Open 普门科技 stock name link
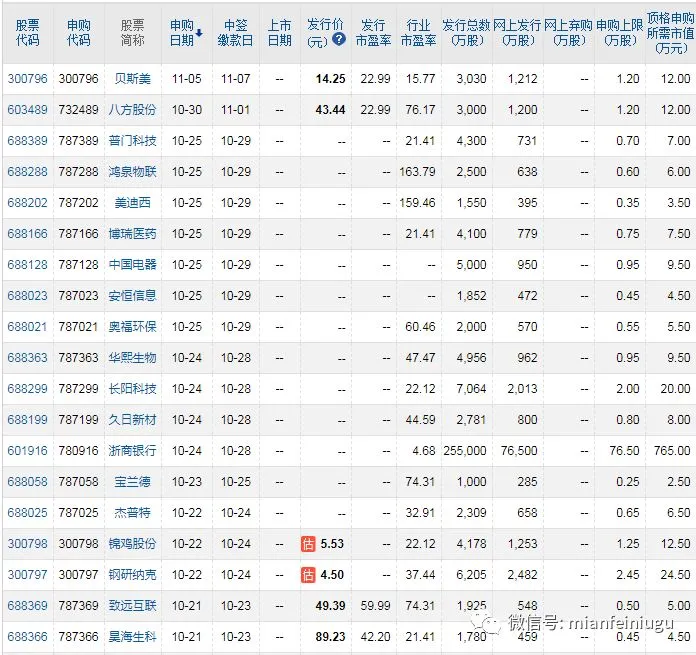696x655 pixels. [x=132, y=141]
